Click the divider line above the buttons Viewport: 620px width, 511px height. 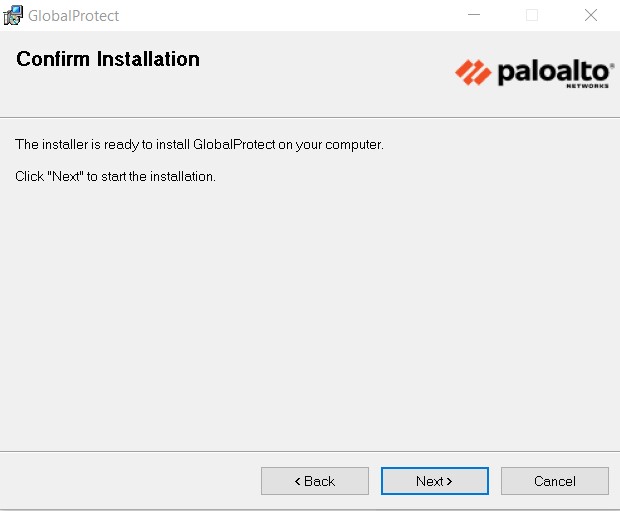coord(310,450)
